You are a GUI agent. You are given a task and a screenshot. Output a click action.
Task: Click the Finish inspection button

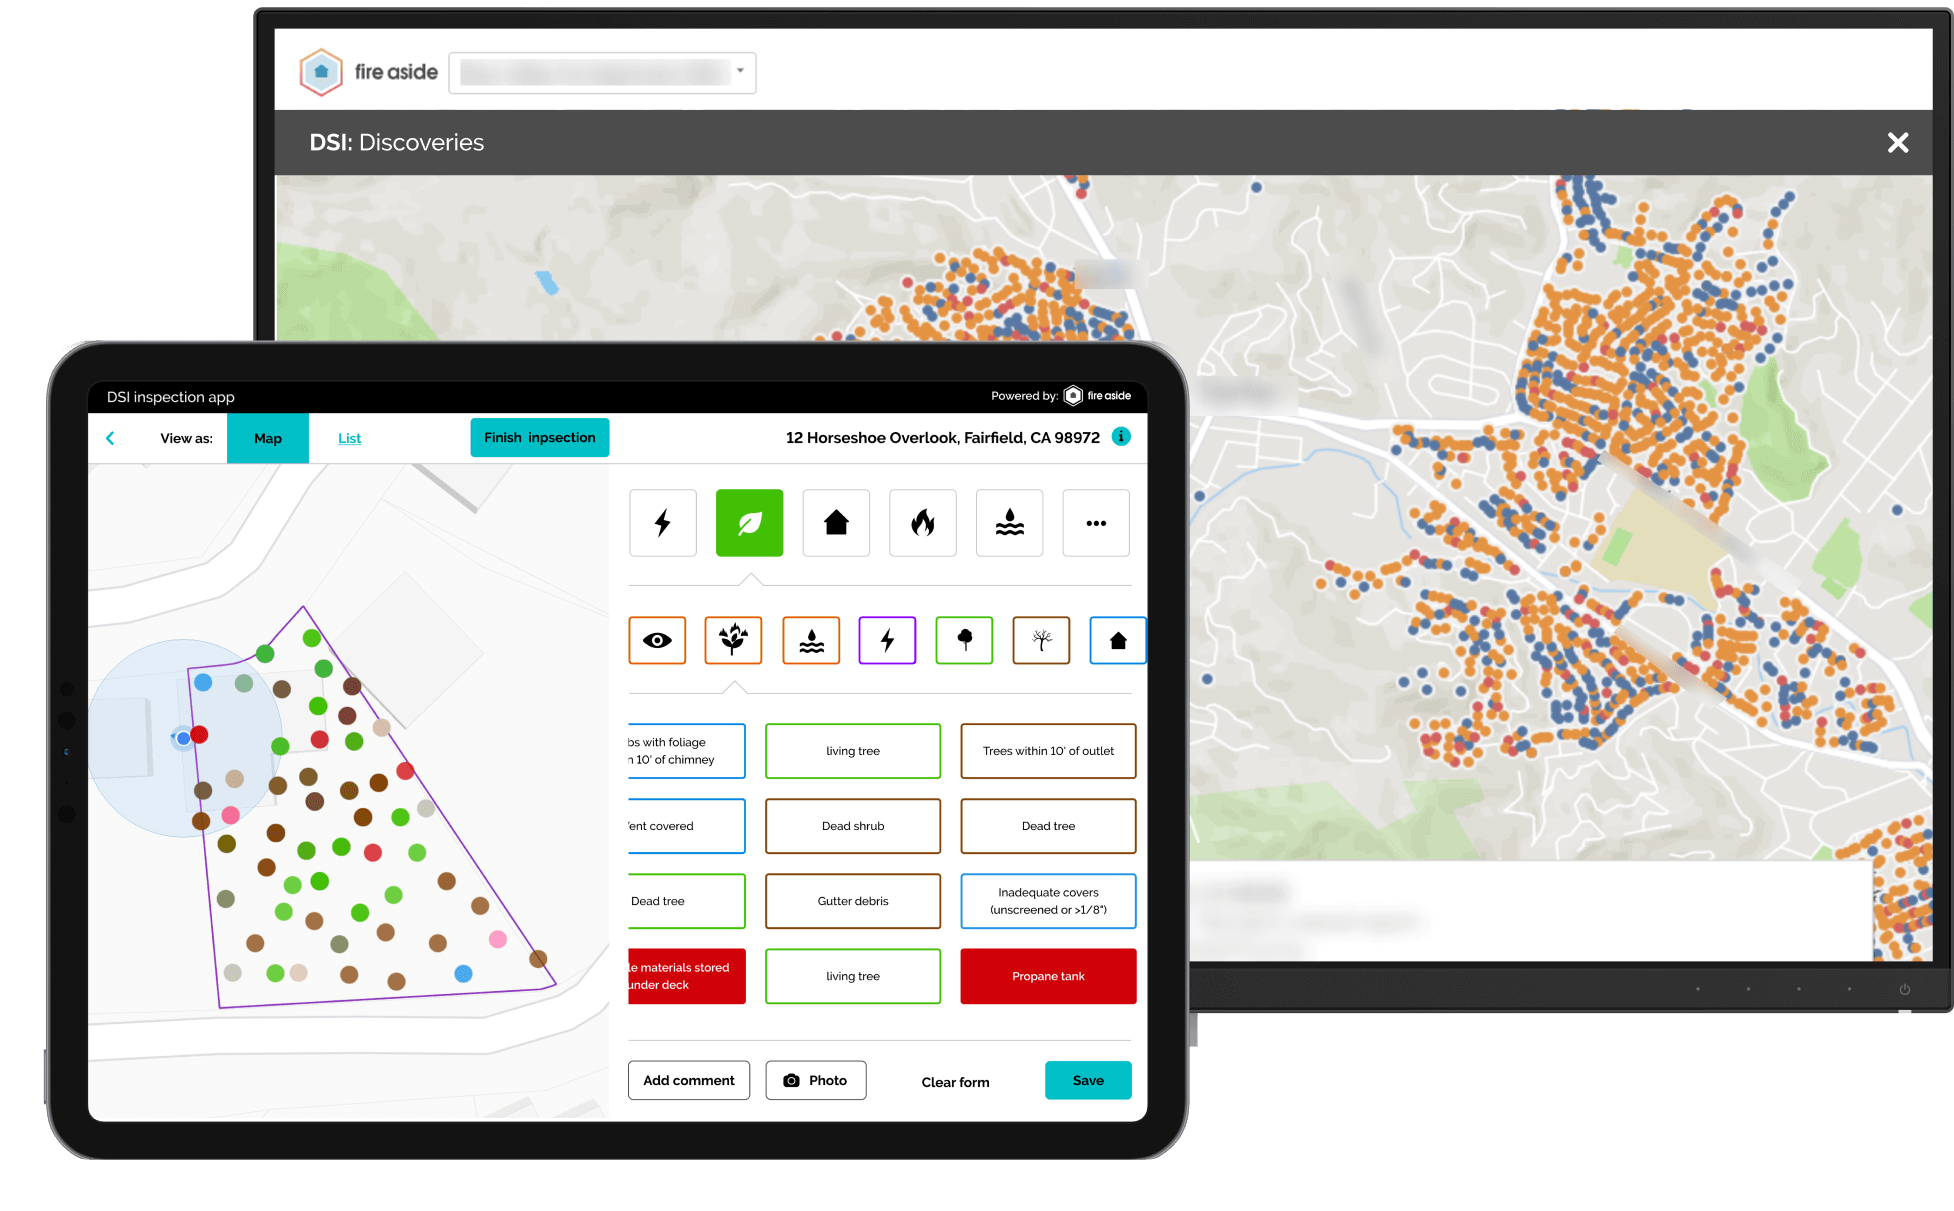pos(539,438)
